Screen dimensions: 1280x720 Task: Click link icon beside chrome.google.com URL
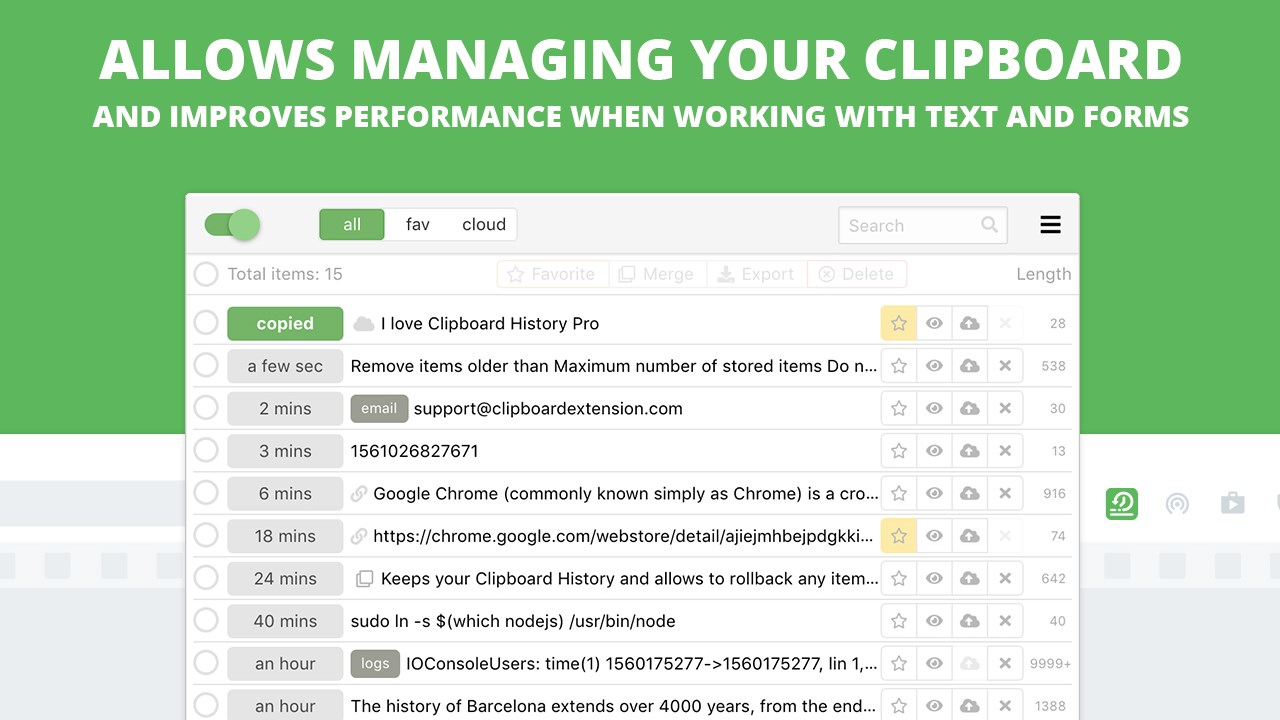coord(359,536)
